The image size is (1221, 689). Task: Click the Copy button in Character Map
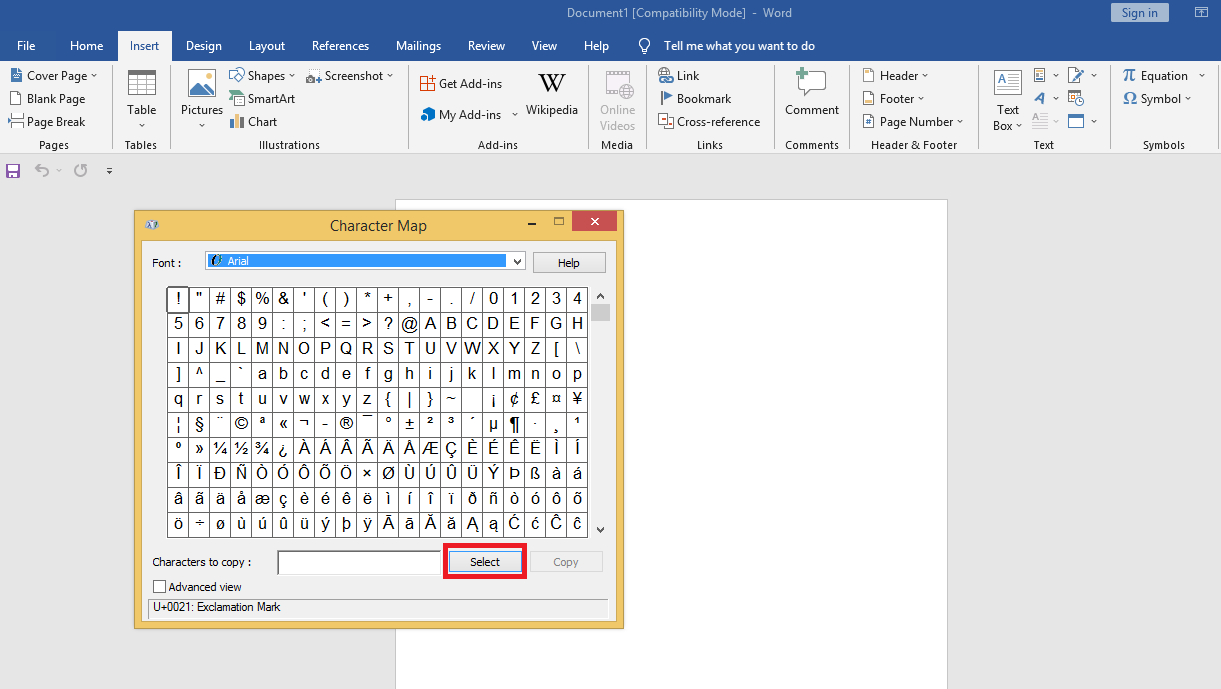coord(566,562)
